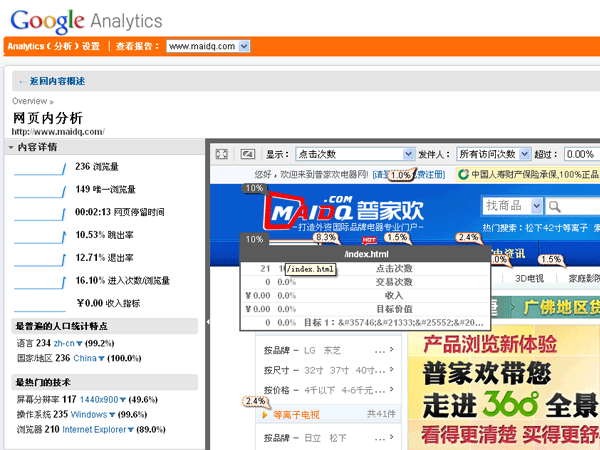Click the Overview breadcrumb
Screen dimensions: 600x450
click(29, 101)
